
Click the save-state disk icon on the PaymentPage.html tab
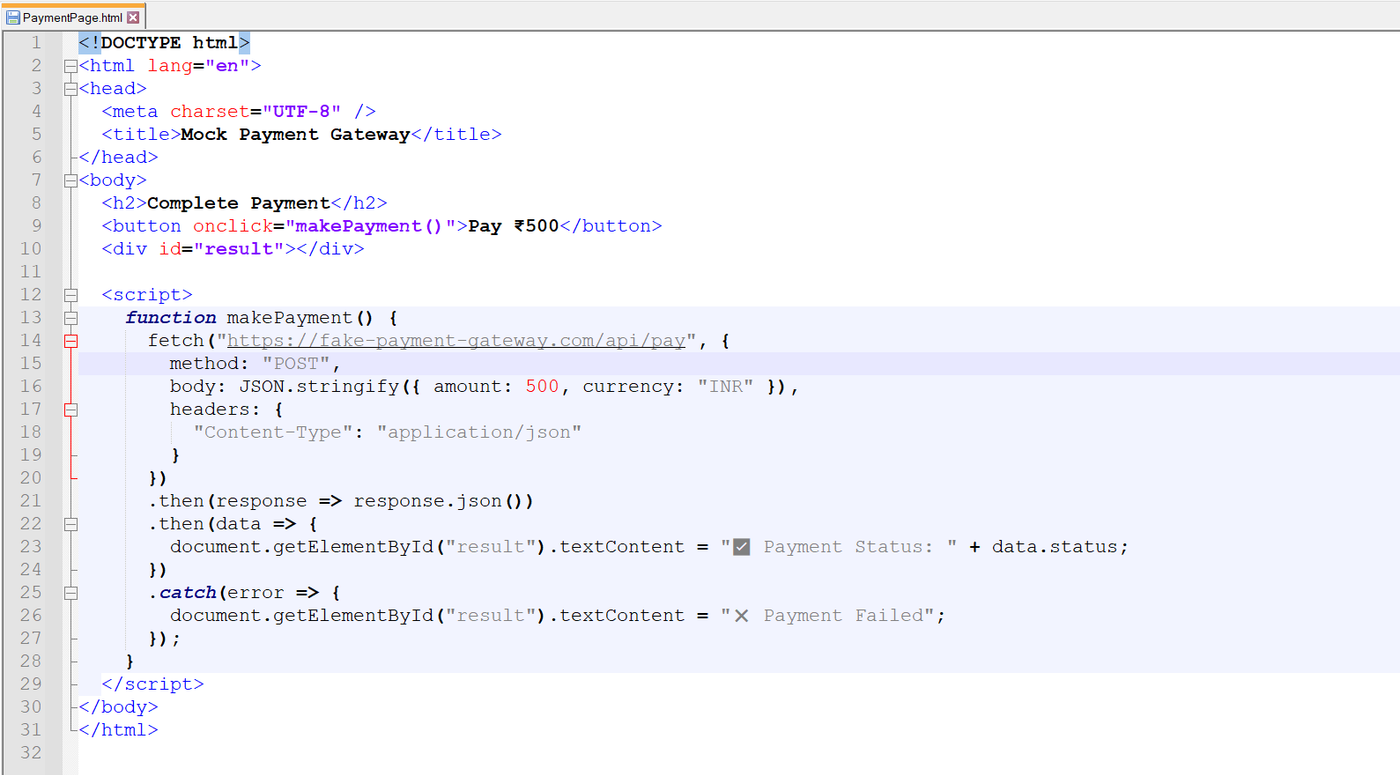[13, 18]
